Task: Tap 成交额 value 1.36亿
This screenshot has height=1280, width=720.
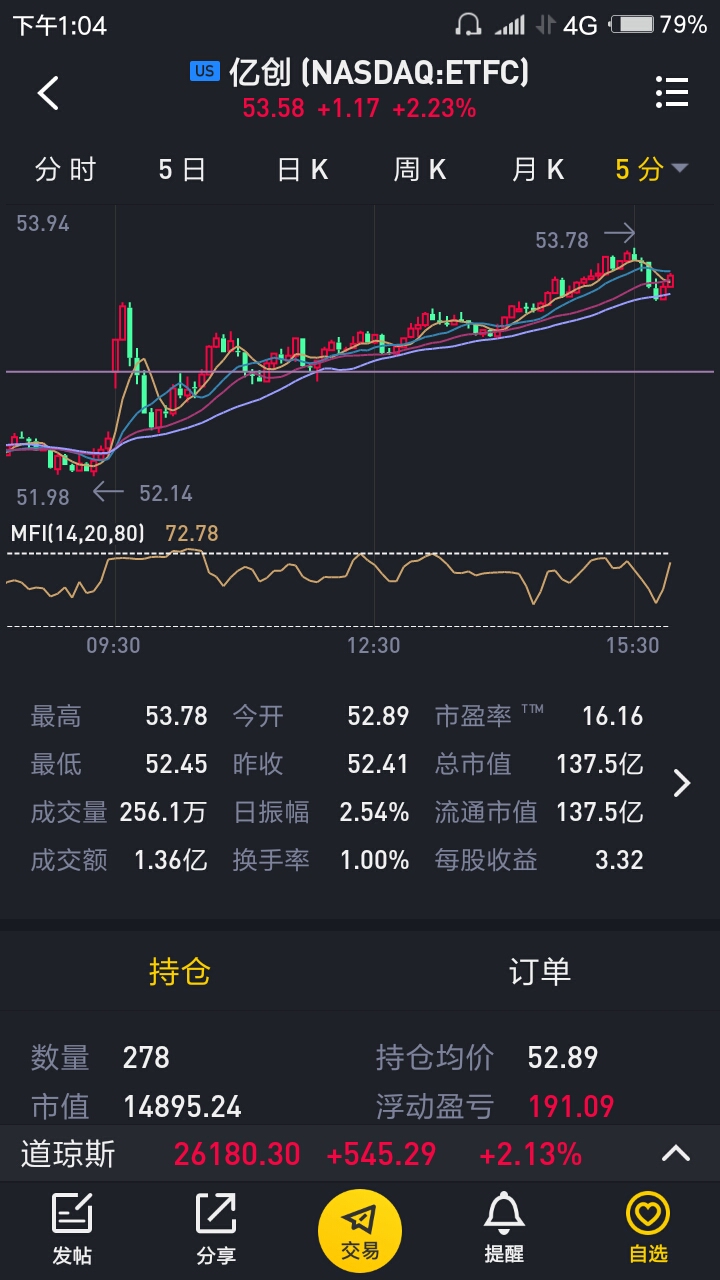Action: tap(171, 860)
